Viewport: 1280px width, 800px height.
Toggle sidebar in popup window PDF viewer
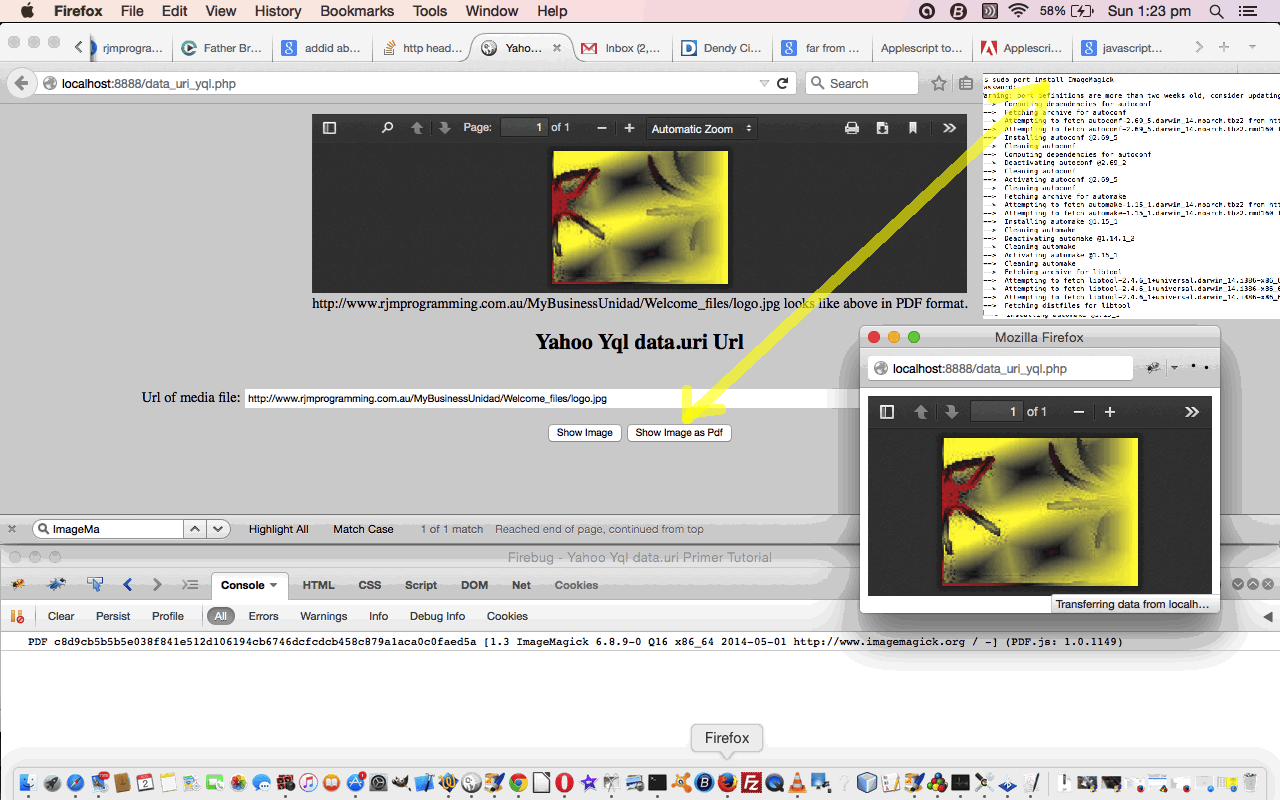click(x=886, y=412)
